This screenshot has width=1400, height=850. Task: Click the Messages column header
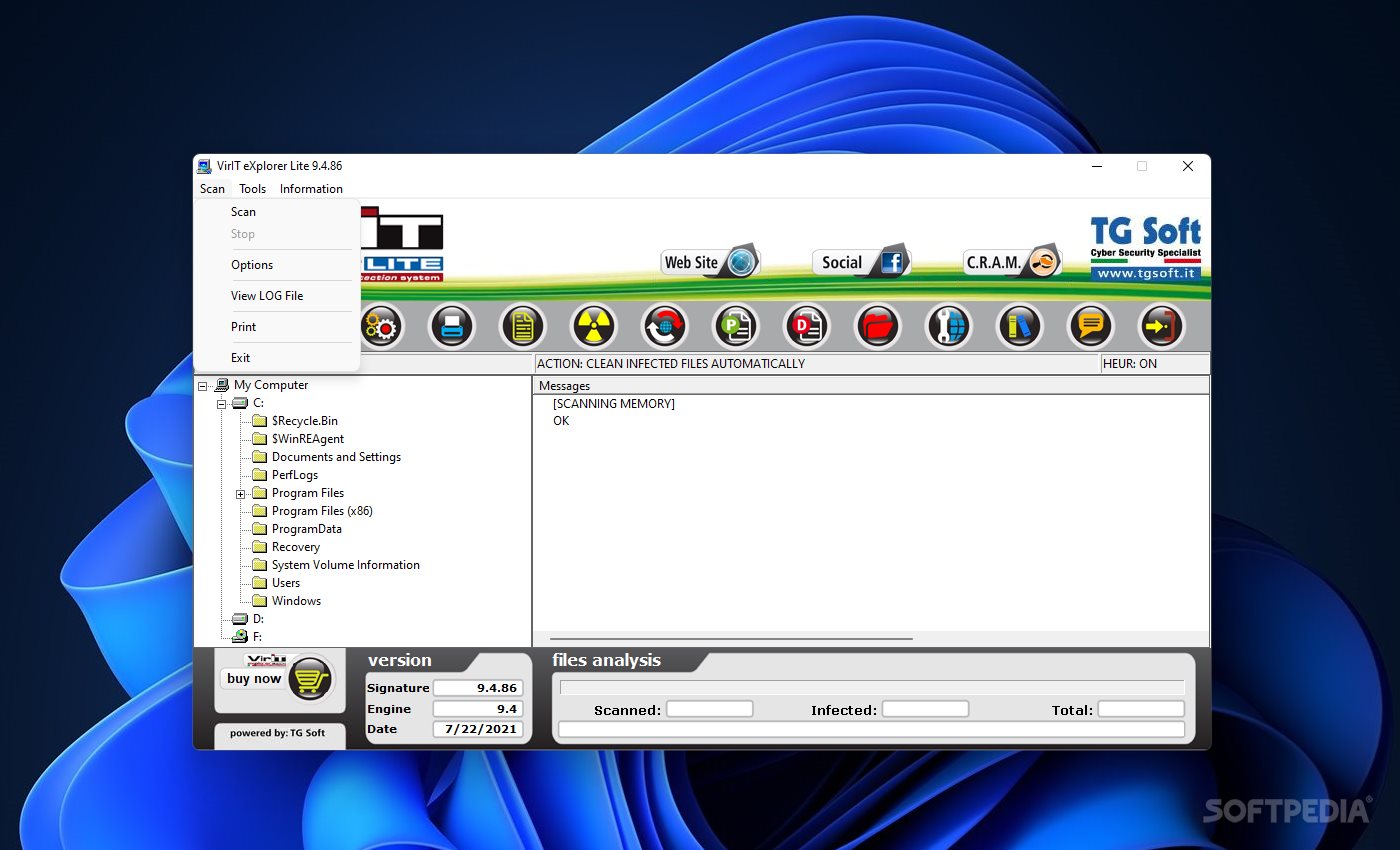coord(565,386)
